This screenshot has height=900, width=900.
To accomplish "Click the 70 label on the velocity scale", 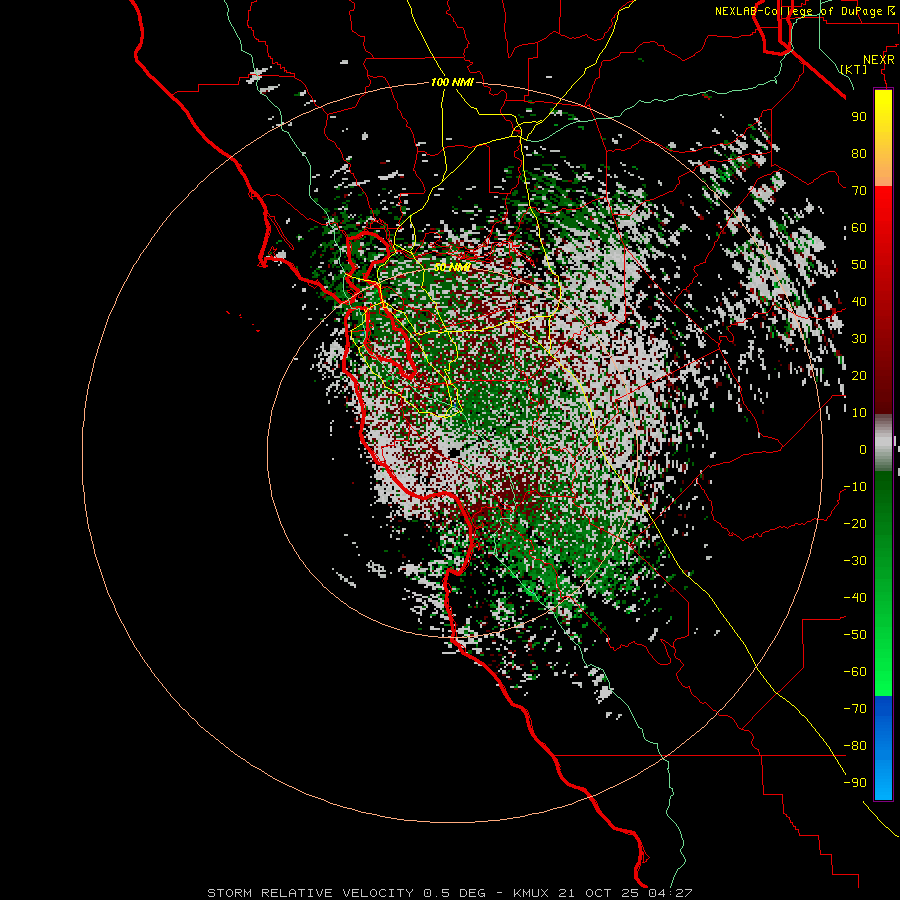I will point(859,191).
